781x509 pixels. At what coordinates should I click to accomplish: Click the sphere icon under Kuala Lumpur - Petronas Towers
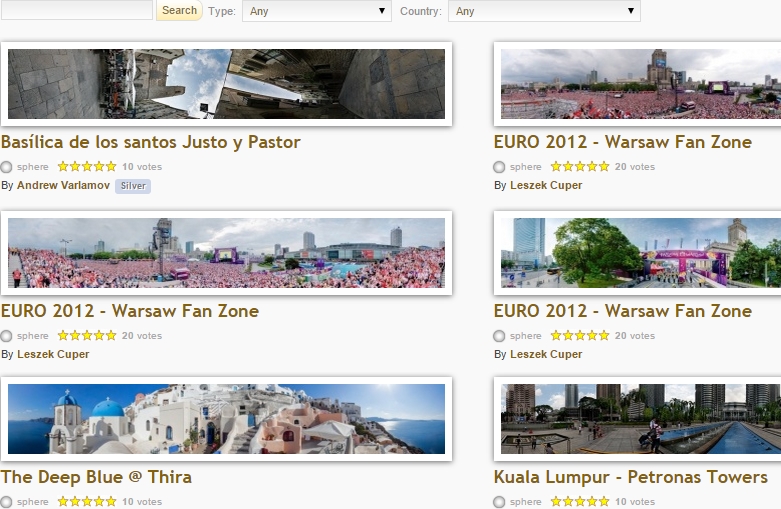(499, 502)
